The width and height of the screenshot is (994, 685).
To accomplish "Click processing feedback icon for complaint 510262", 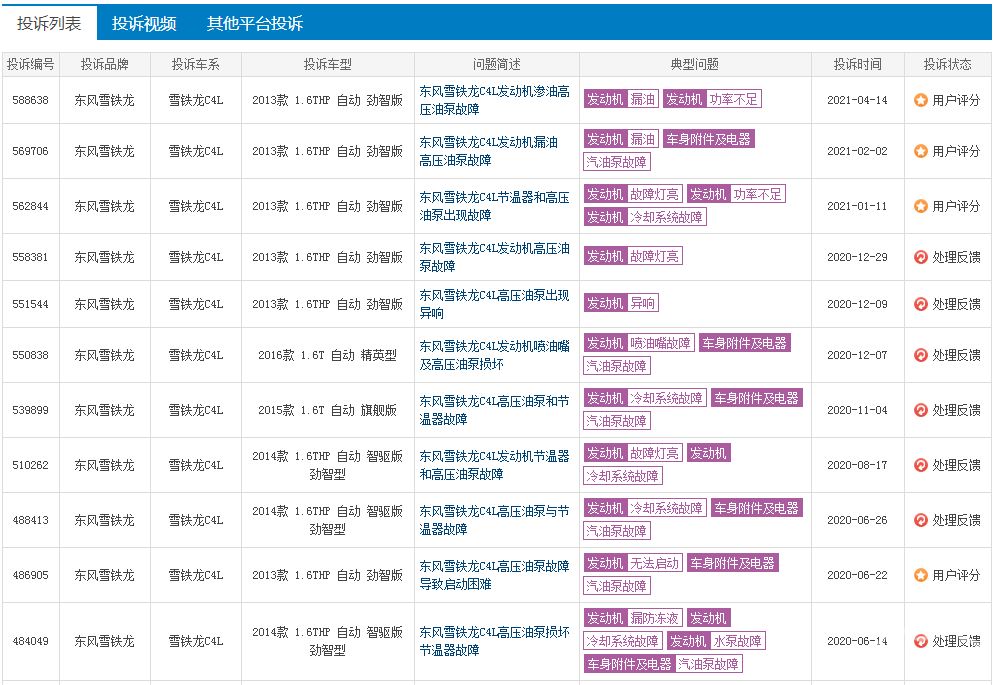I will click(920, 465).
